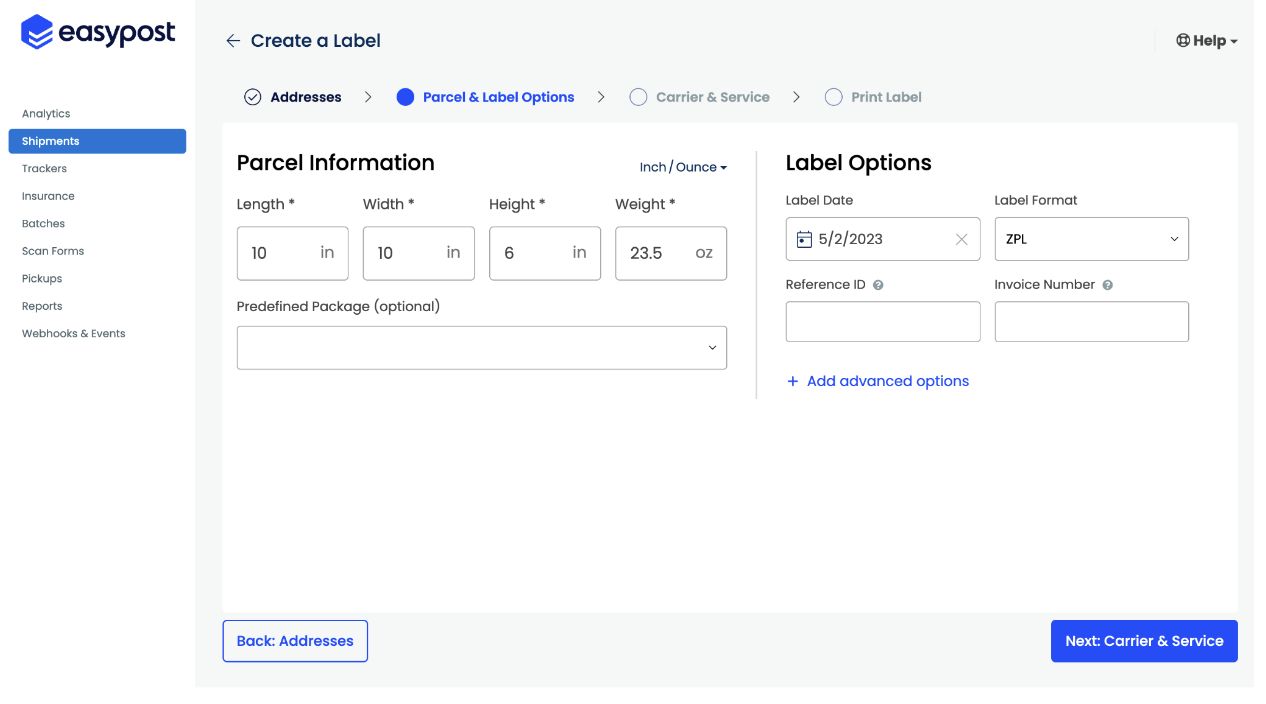
Task: Expand the Predefined Package dropdown
Action: 482,348
